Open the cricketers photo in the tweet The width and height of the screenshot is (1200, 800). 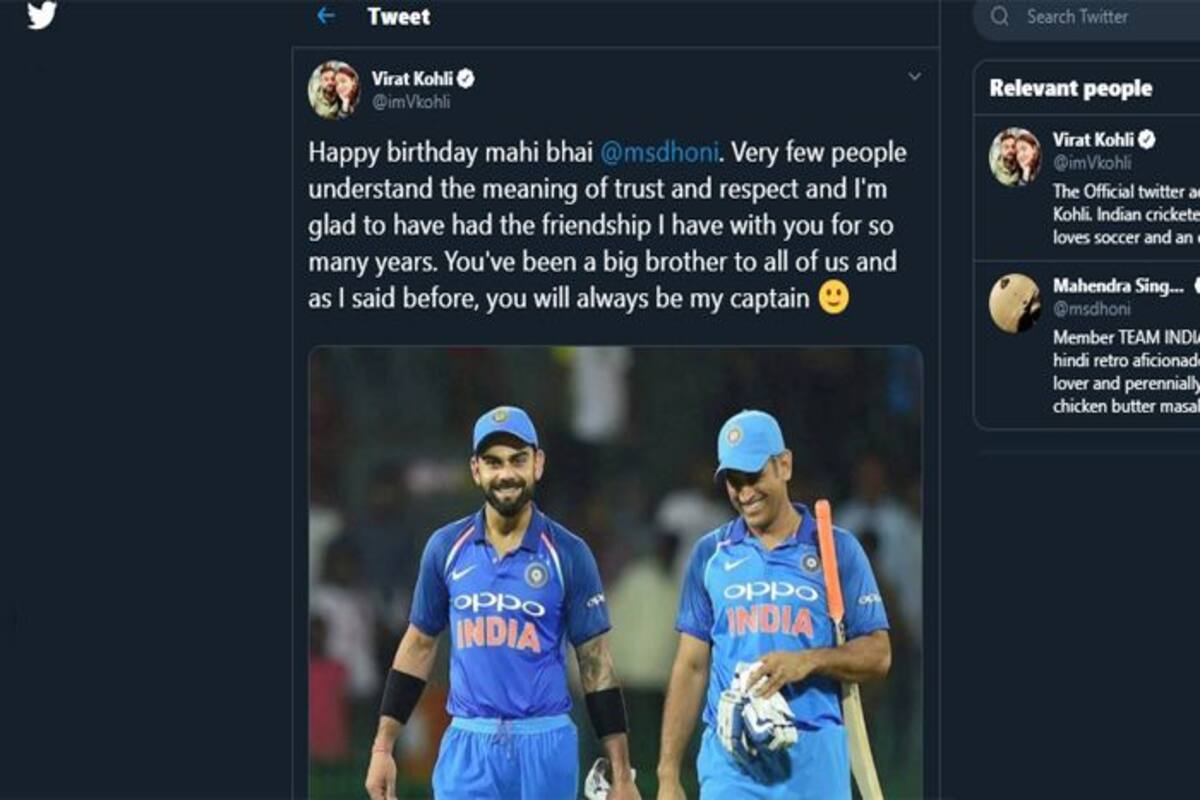pyautogui.click(x=615, y=572)
